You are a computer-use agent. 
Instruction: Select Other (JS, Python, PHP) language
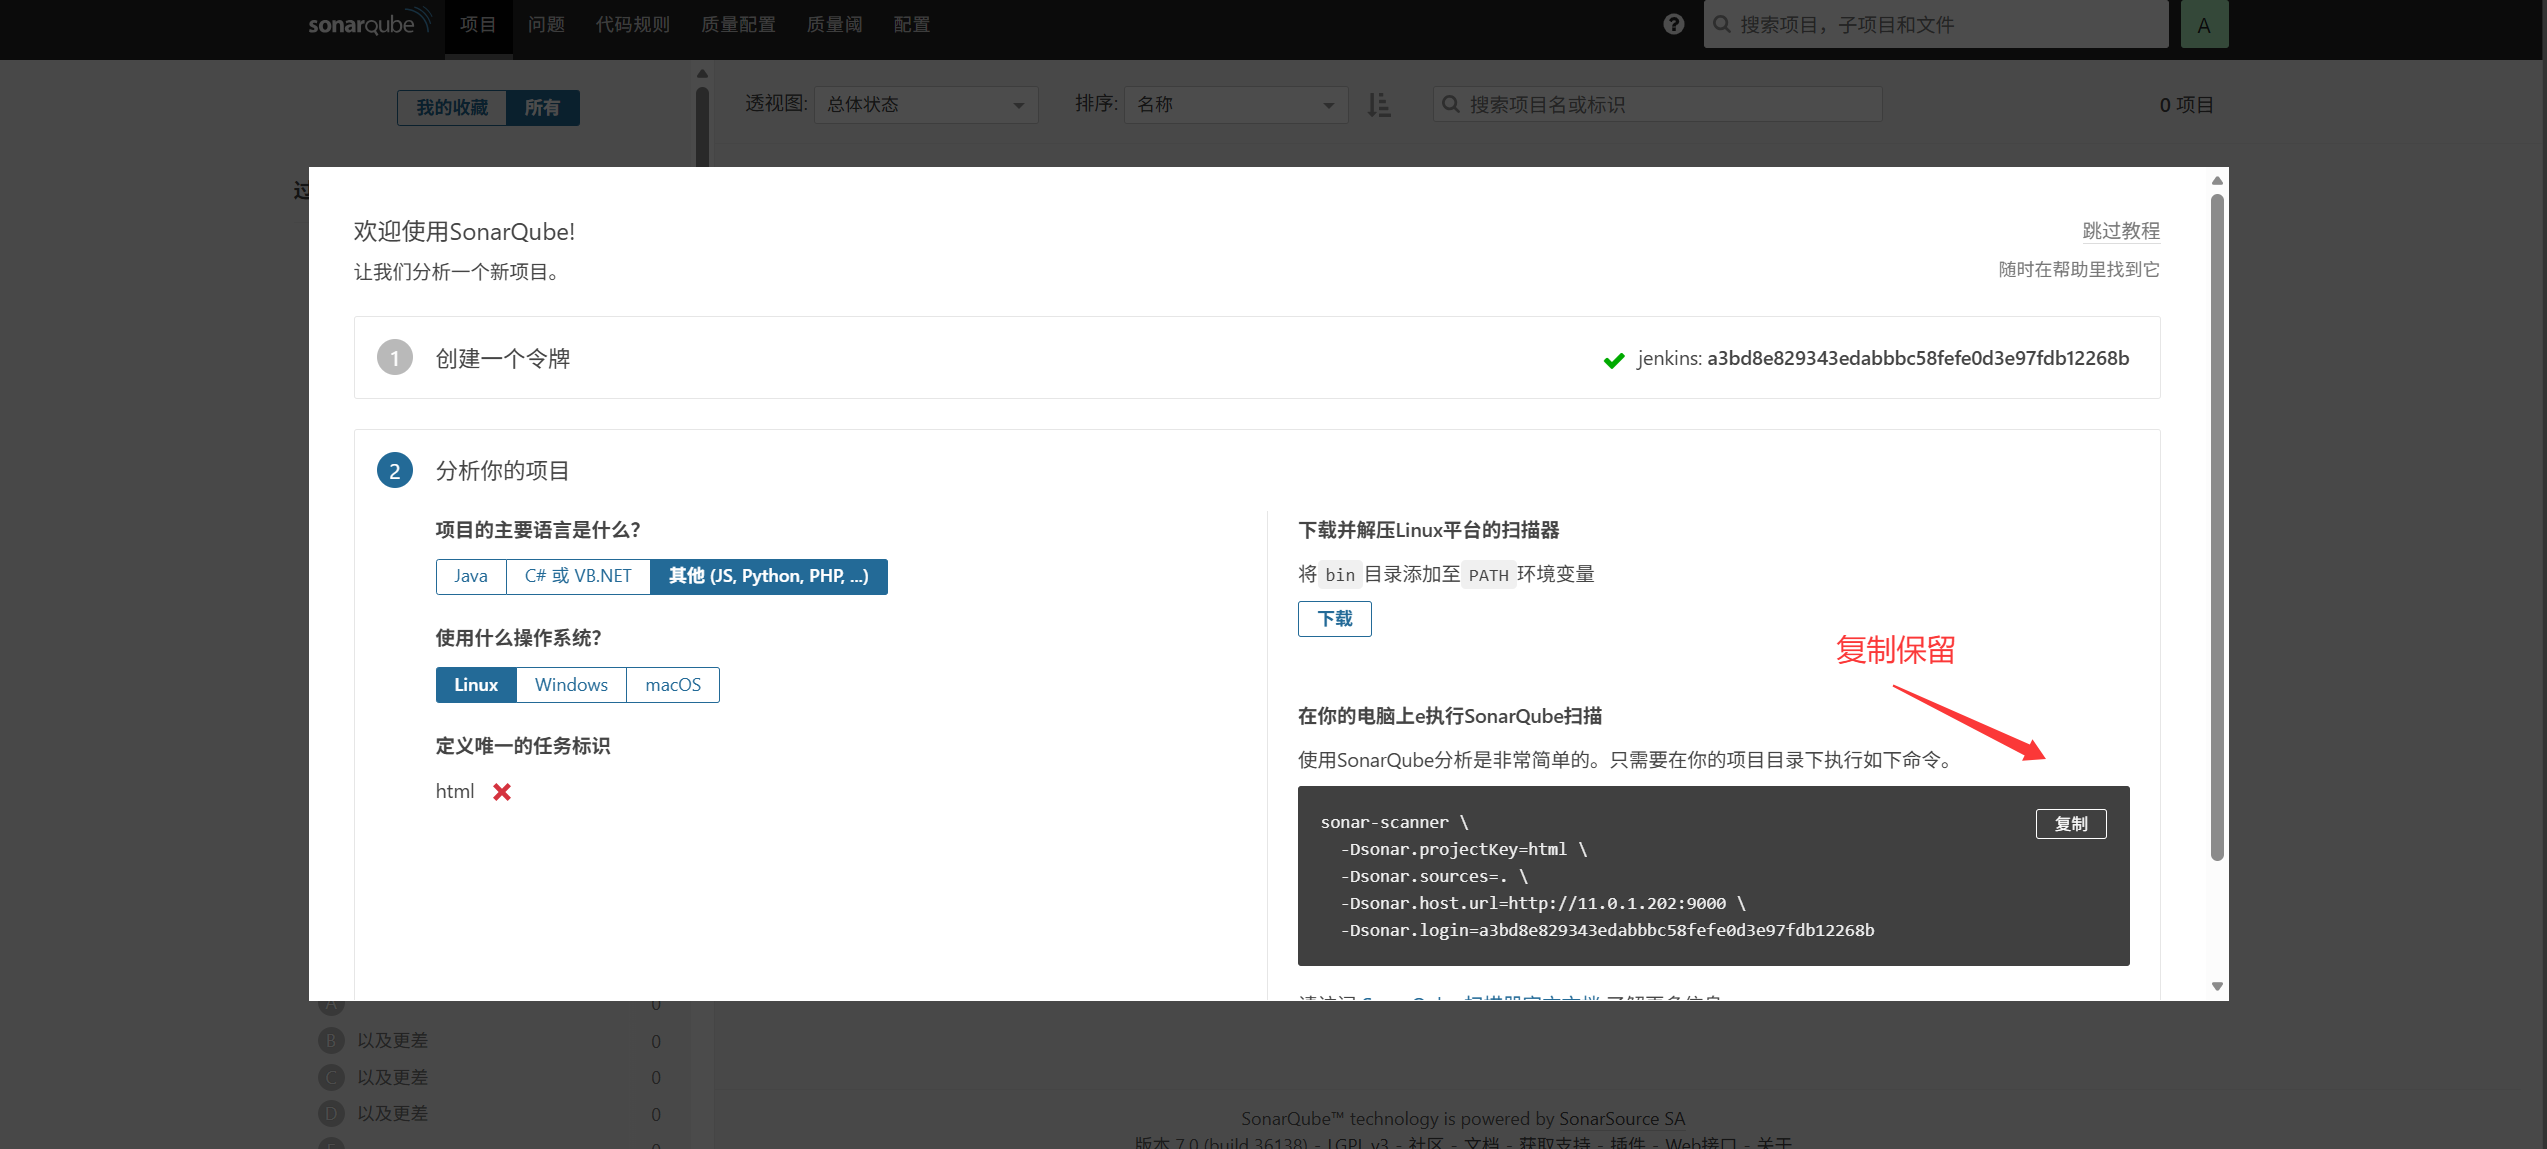(x=768, y=576)
